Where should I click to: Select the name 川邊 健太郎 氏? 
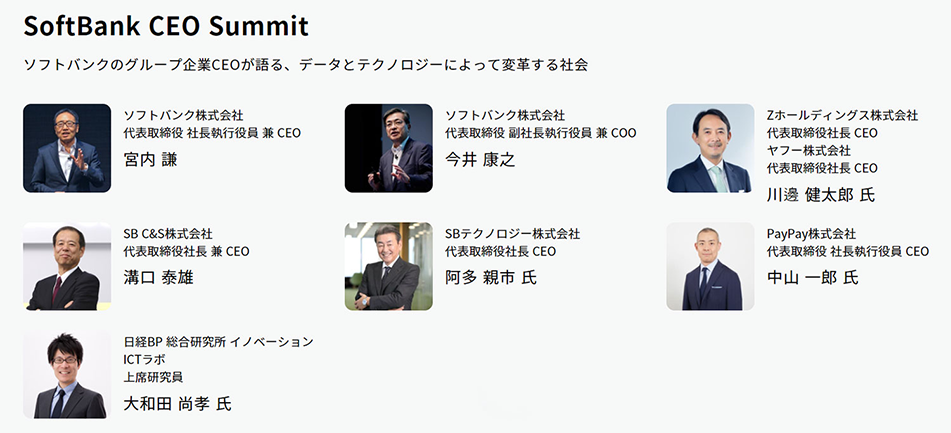coord(821,195)
